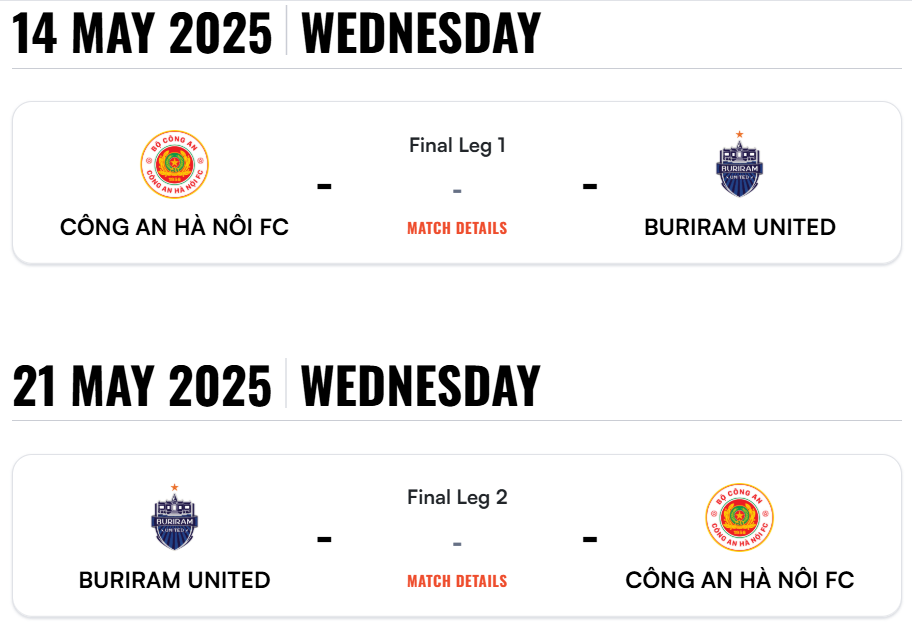Select Công An Hà Nội FC name in Leg 1
The height and width of the screenshot is (630, 912).
click(174, 227)
